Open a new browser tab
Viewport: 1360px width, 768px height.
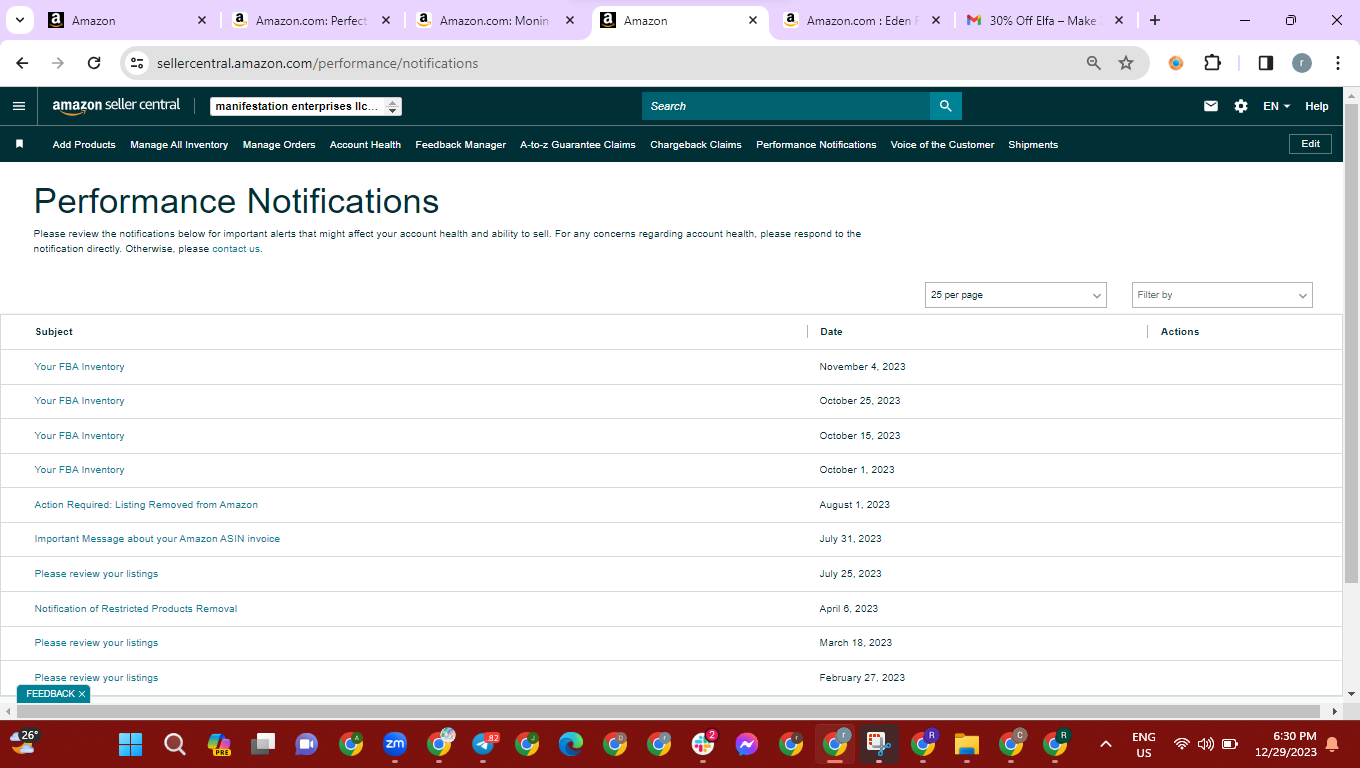tap(1155, 20)
